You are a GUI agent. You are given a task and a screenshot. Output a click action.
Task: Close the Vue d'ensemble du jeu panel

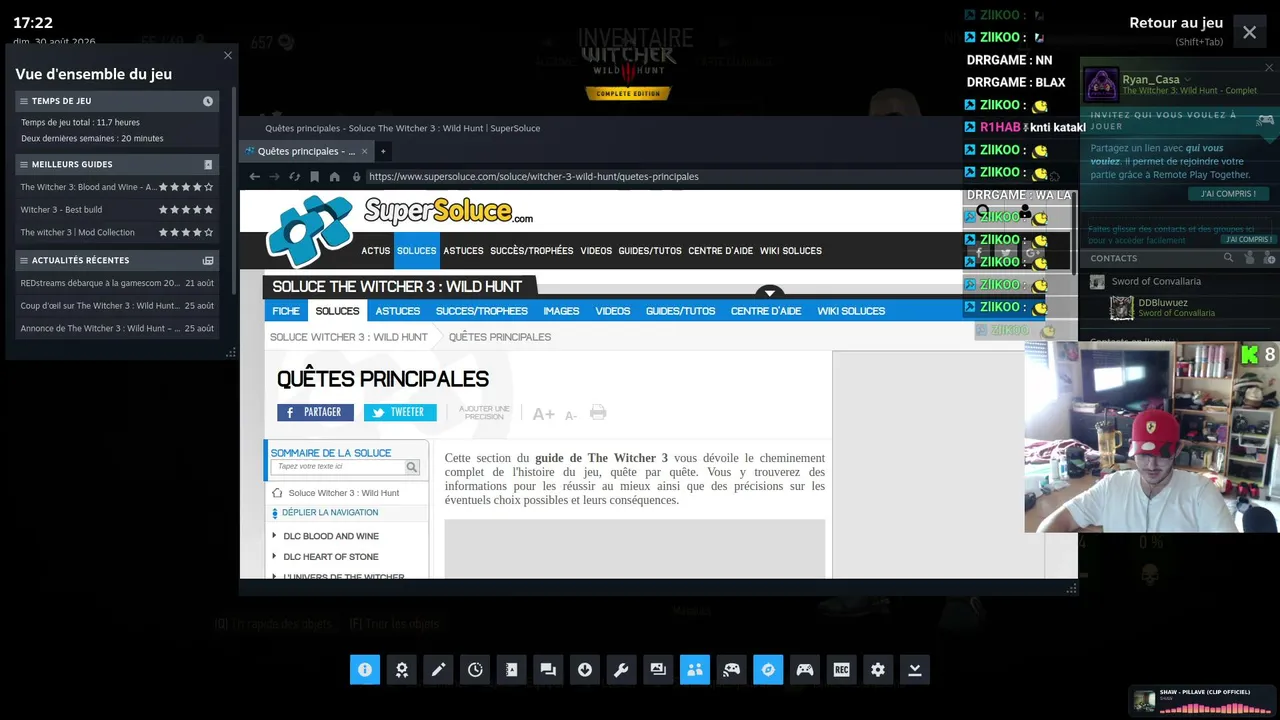[228, 56]
